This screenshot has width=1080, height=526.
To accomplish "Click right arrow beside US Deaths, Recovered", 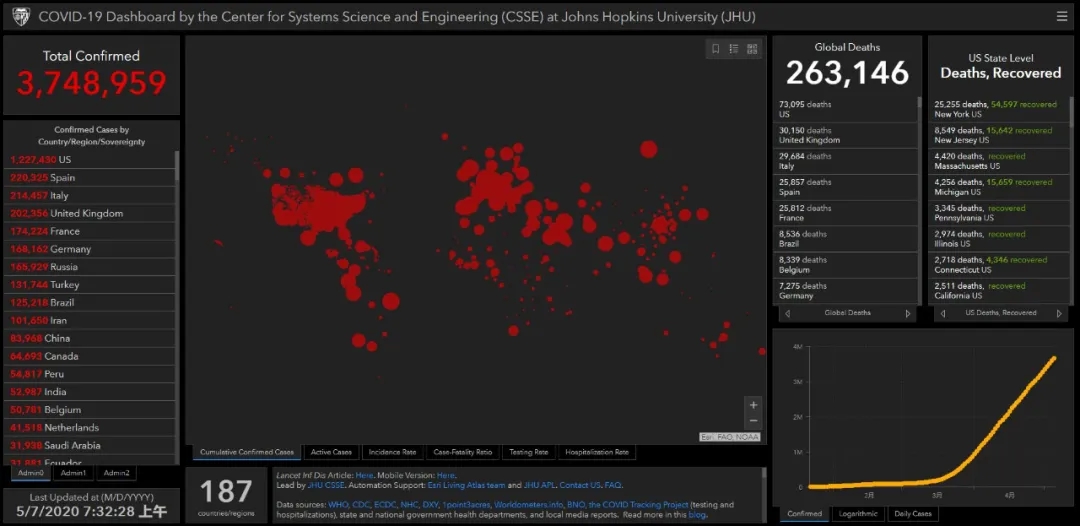I will click(1062, 313).
